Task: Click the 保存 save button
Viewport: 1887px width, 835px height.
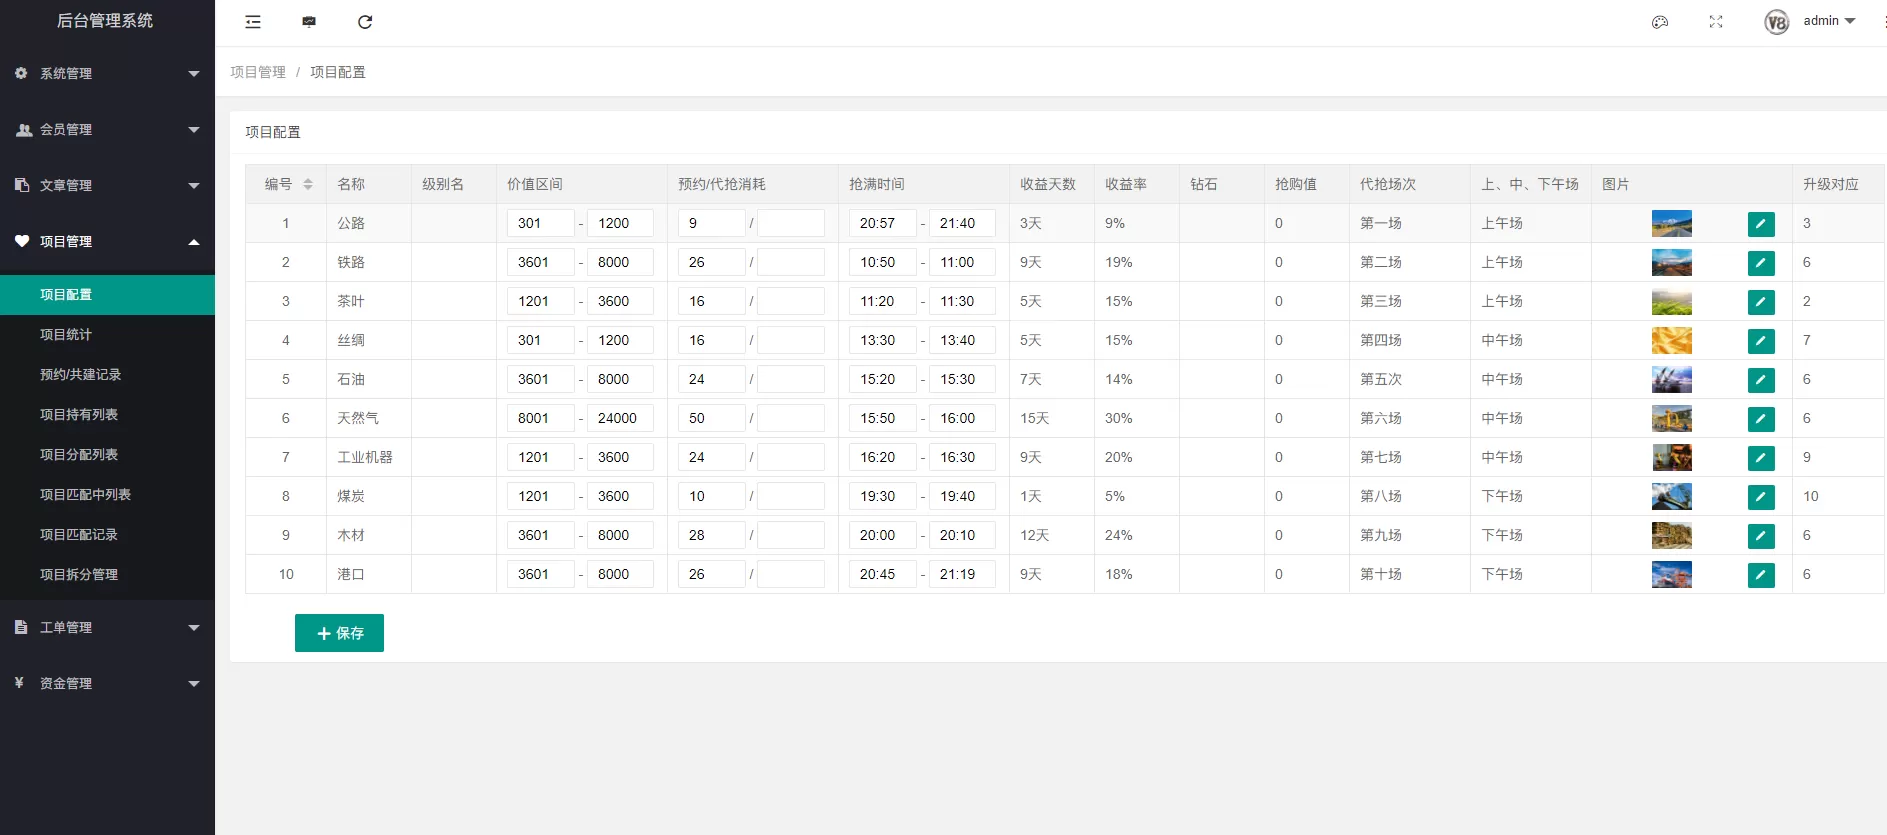Action: coord(339,633)
